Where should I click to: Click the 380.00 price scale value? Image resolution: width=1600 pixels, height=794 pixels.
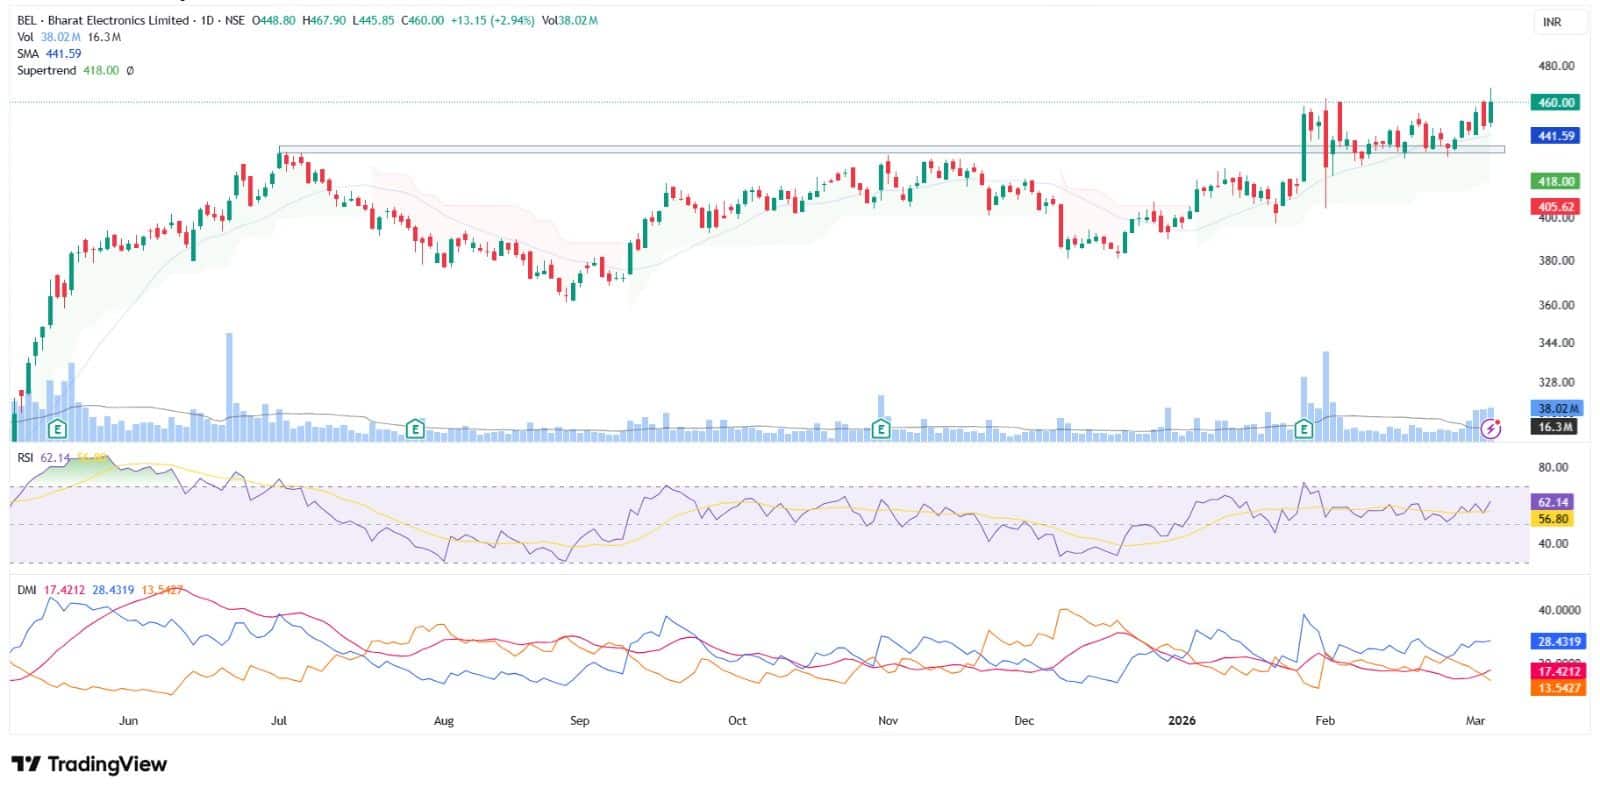pos(1556,261)
